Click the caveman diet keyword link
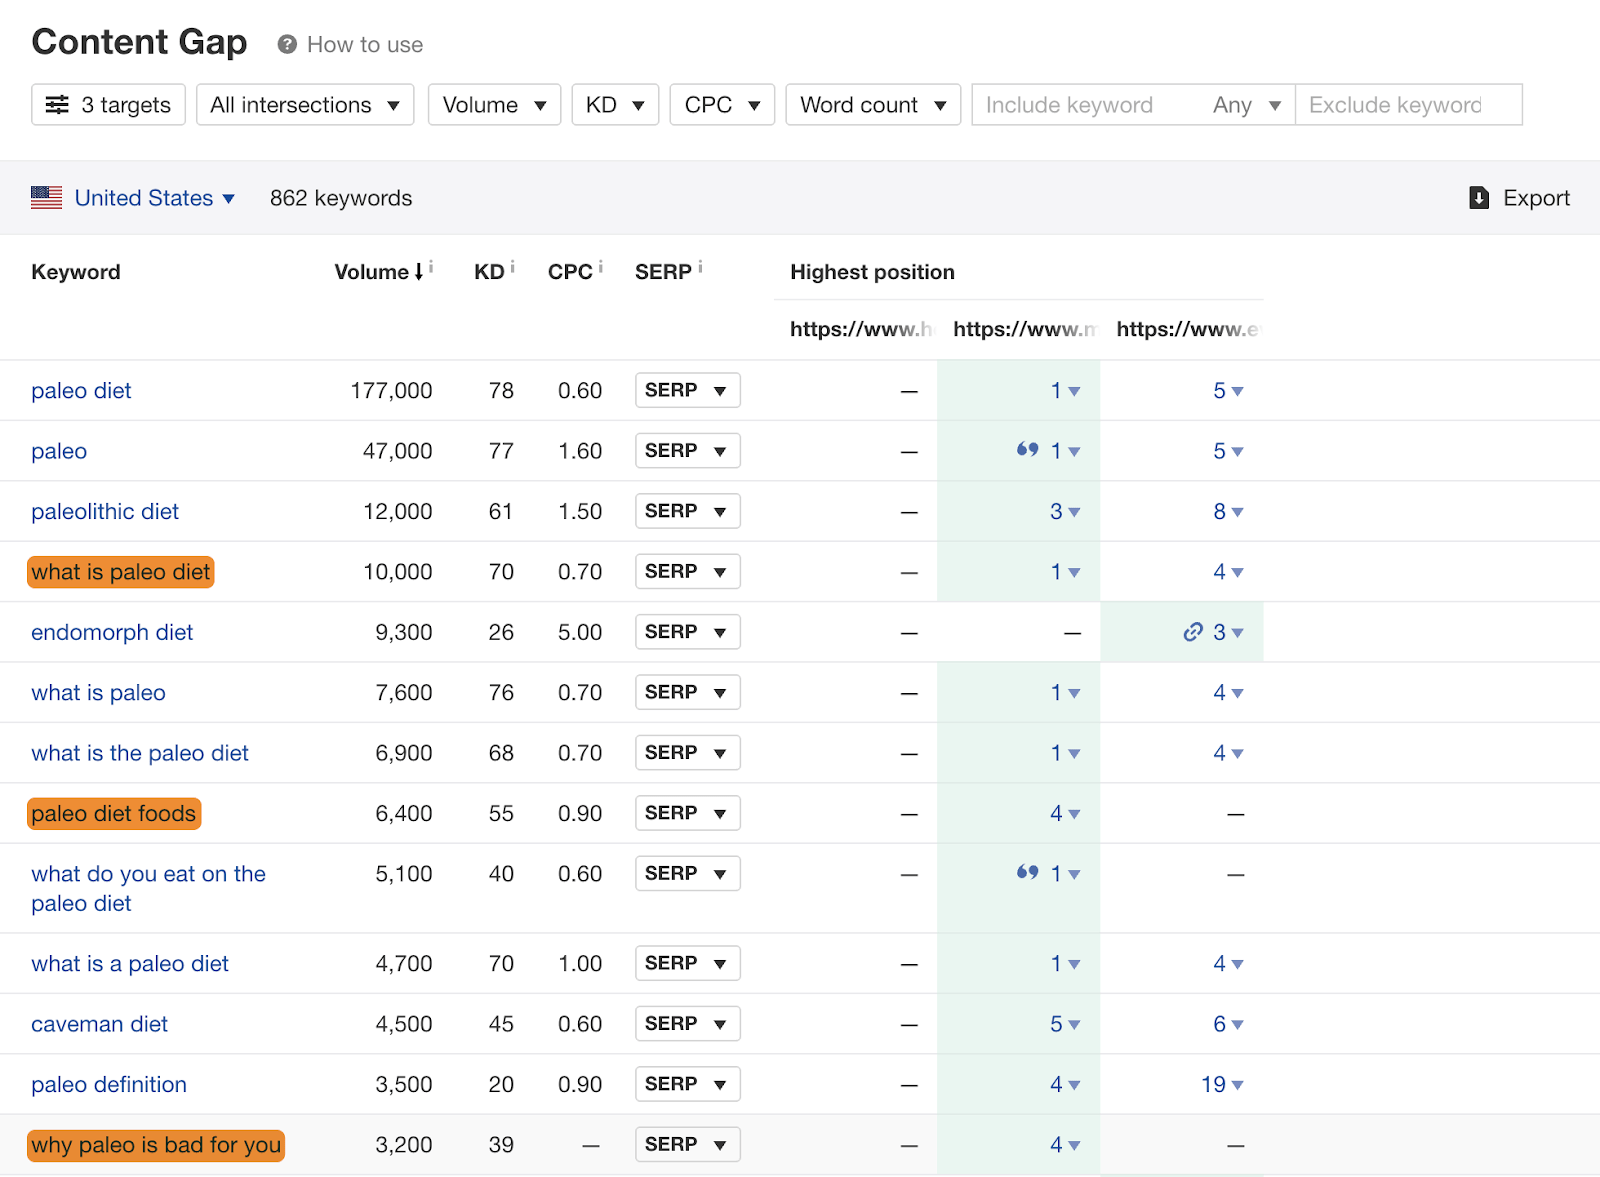Image resolution: width=1600 pixels, height=1177 pixels. (x=99, y=1024)
